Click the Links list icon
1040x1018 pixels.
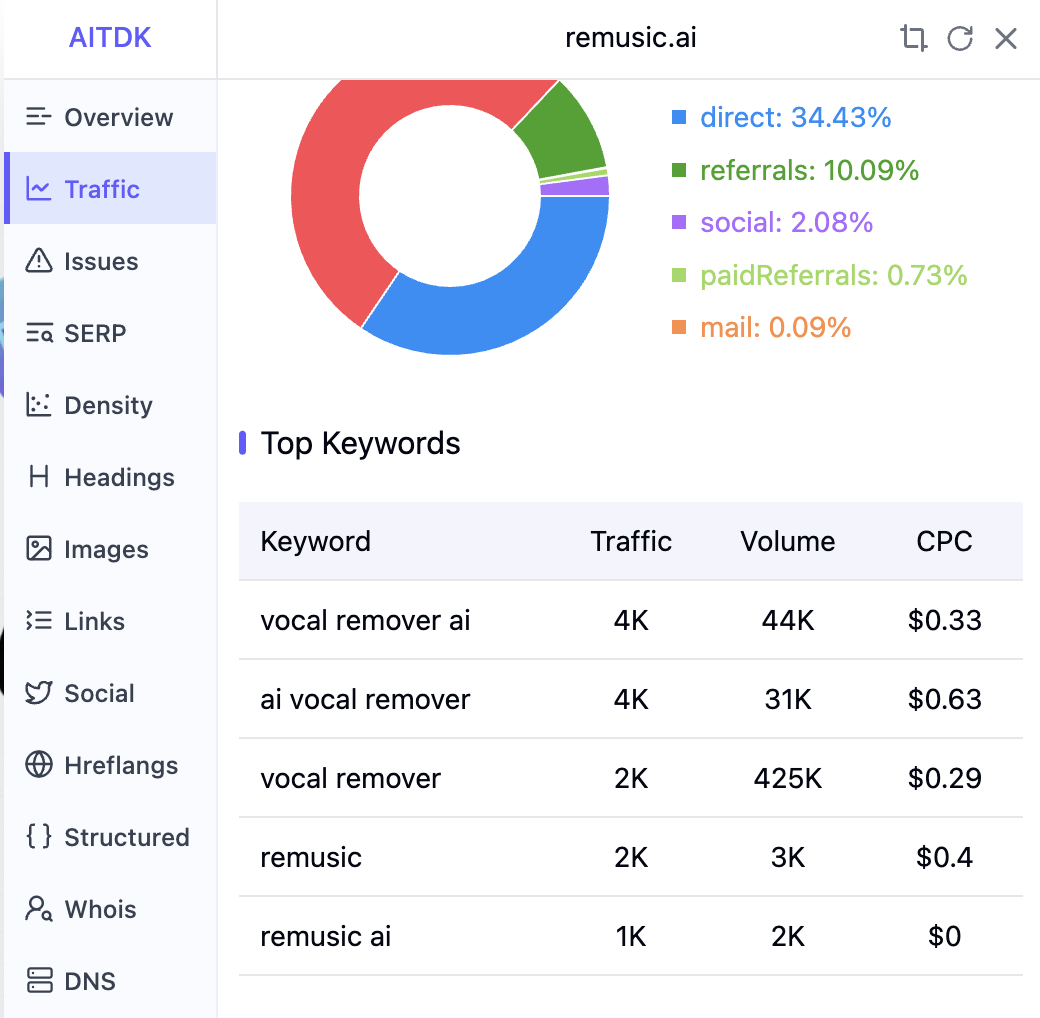(x=39, y=621)
